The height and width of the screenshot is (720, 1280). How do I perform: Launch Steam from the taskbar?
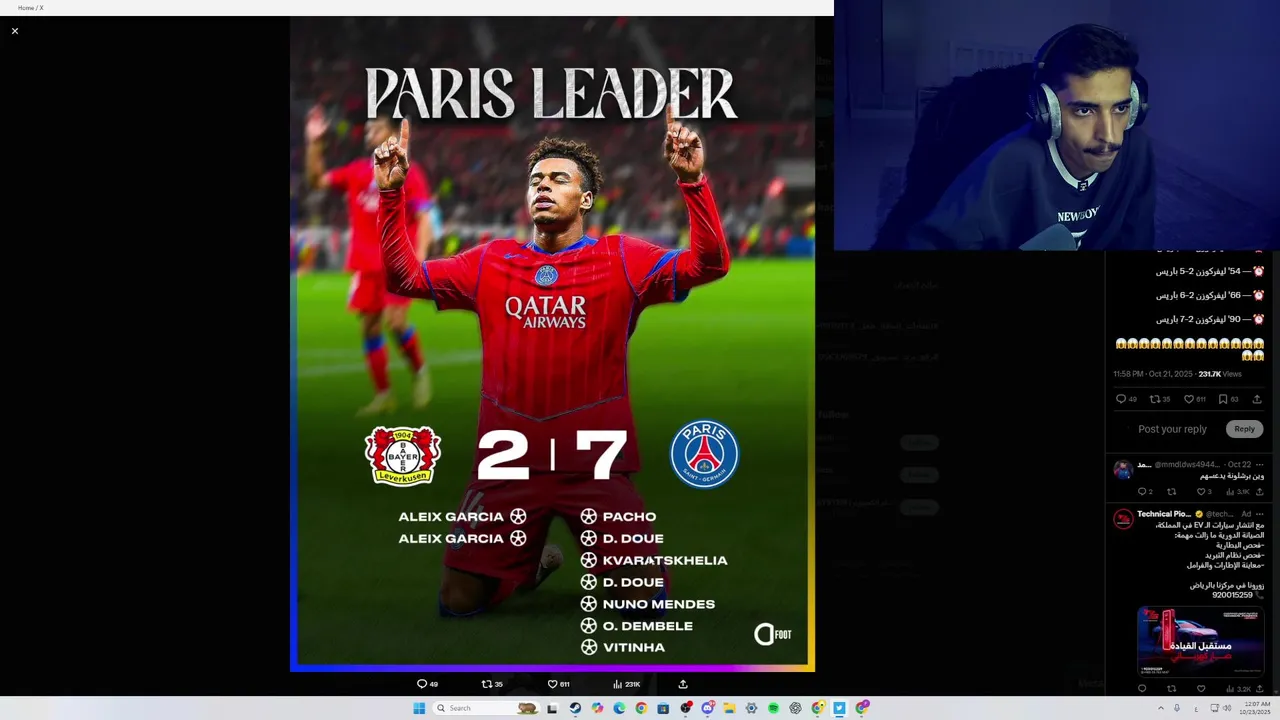tap(575, 708)
